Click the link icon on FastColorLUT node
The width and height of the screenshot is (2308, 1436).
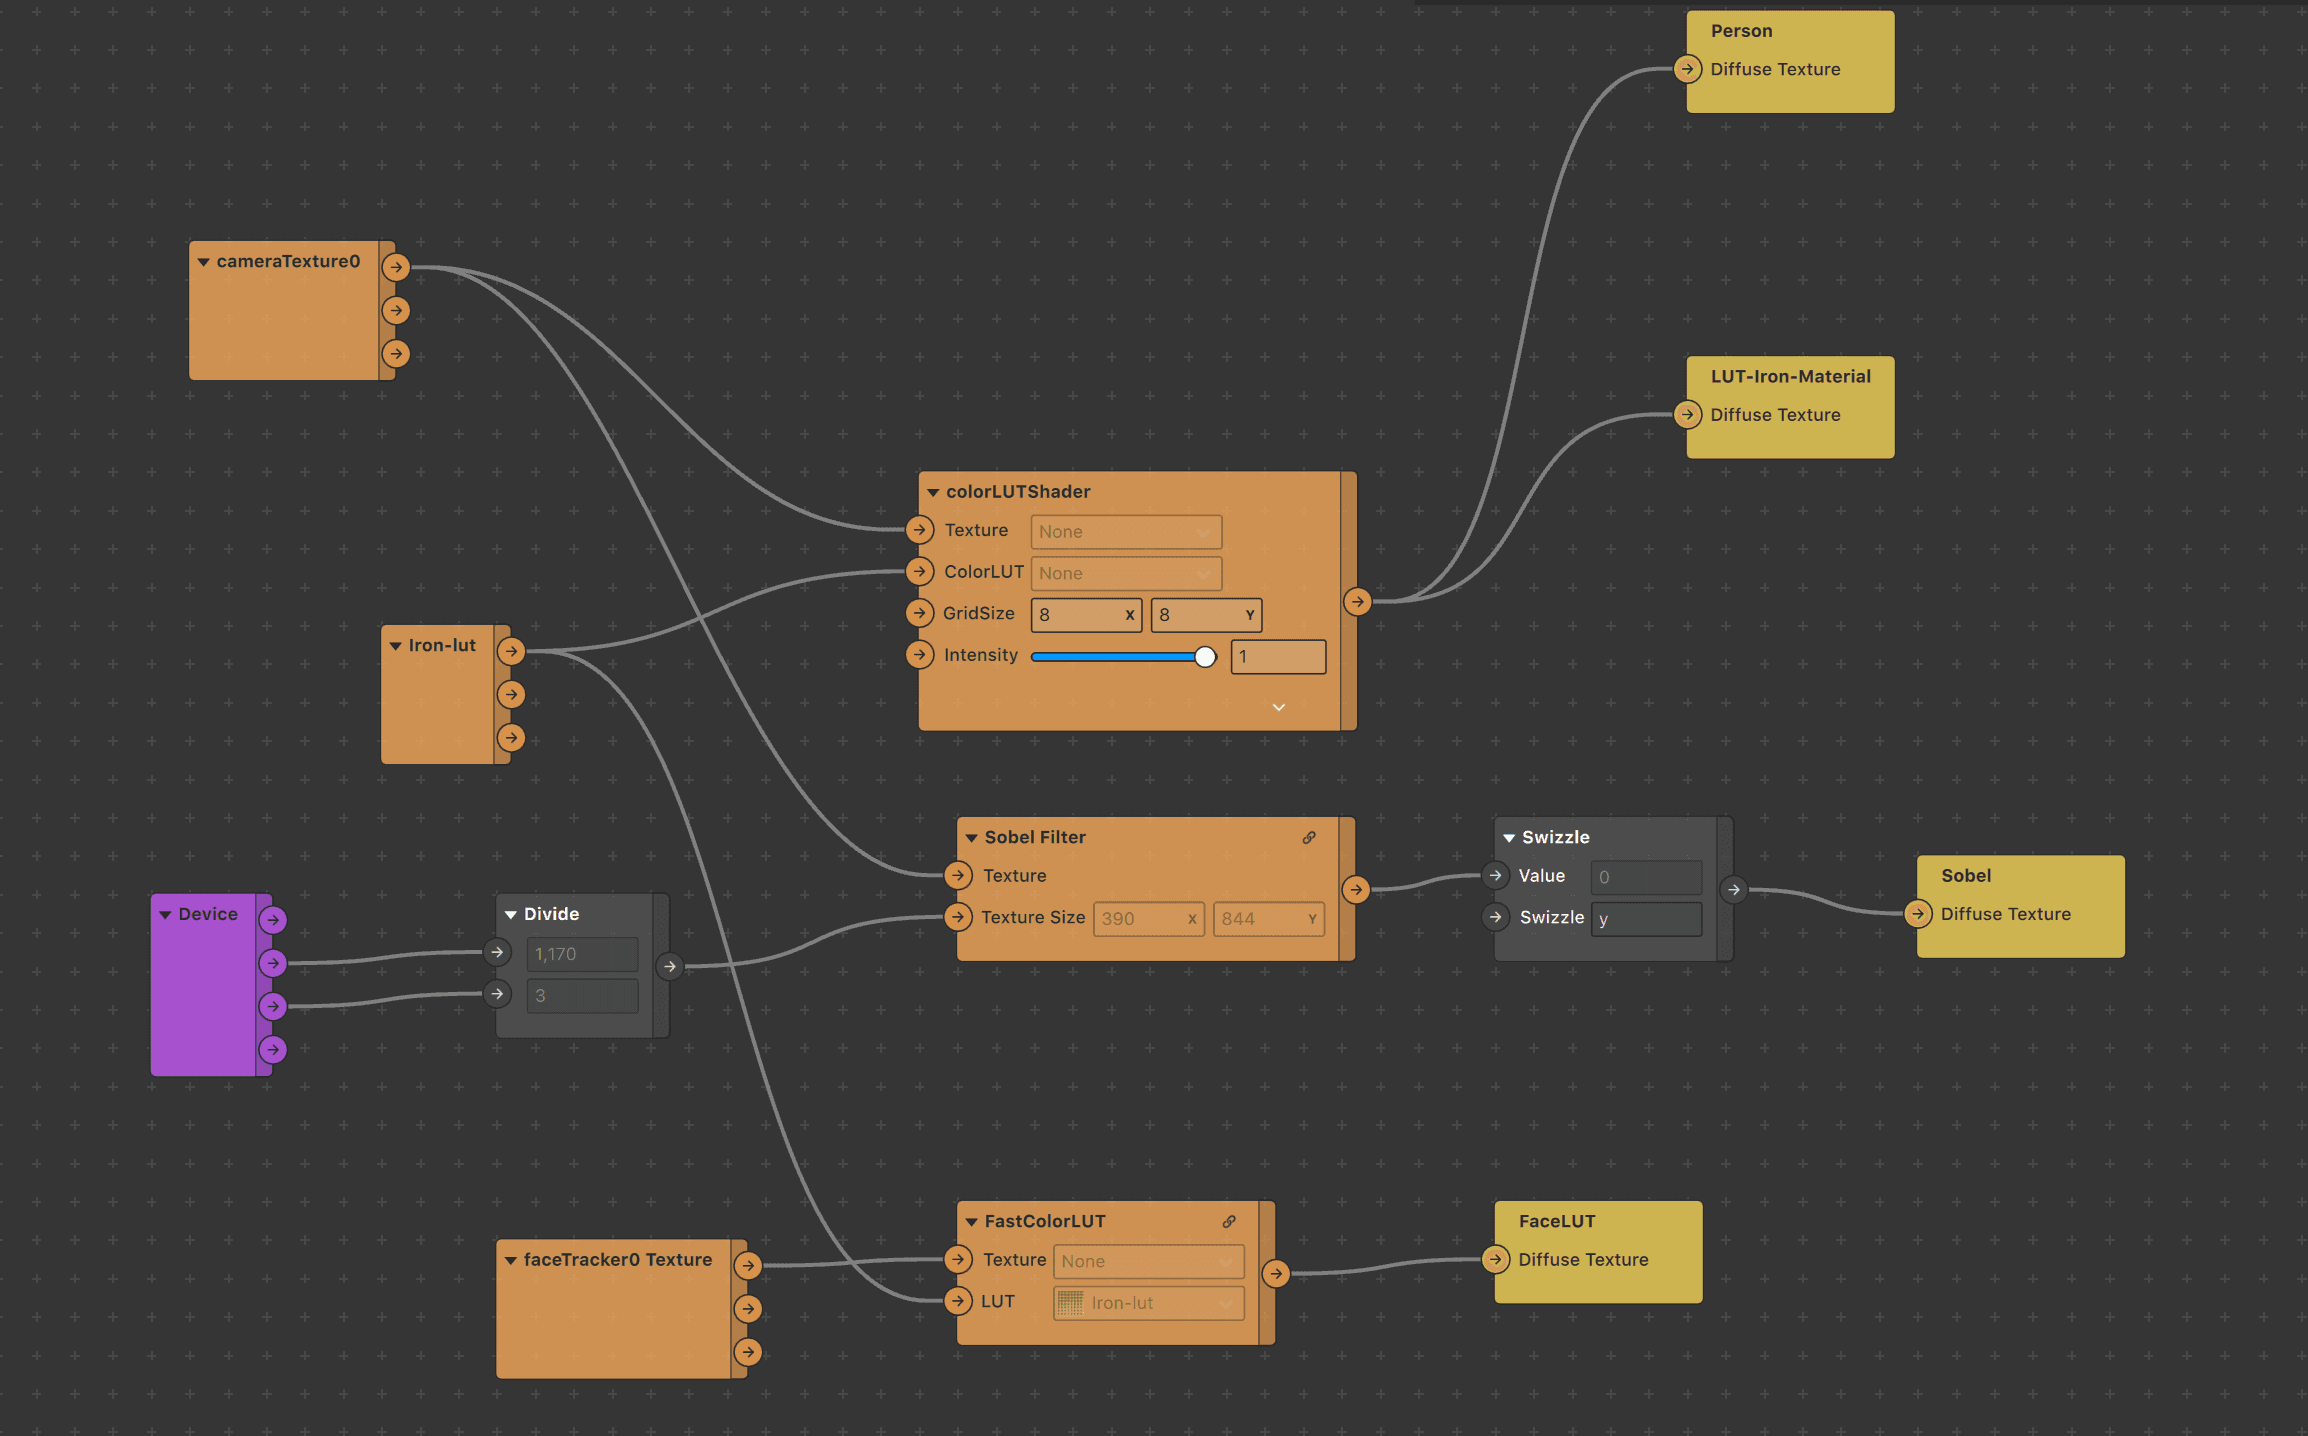click(x=1229, y=1222)
